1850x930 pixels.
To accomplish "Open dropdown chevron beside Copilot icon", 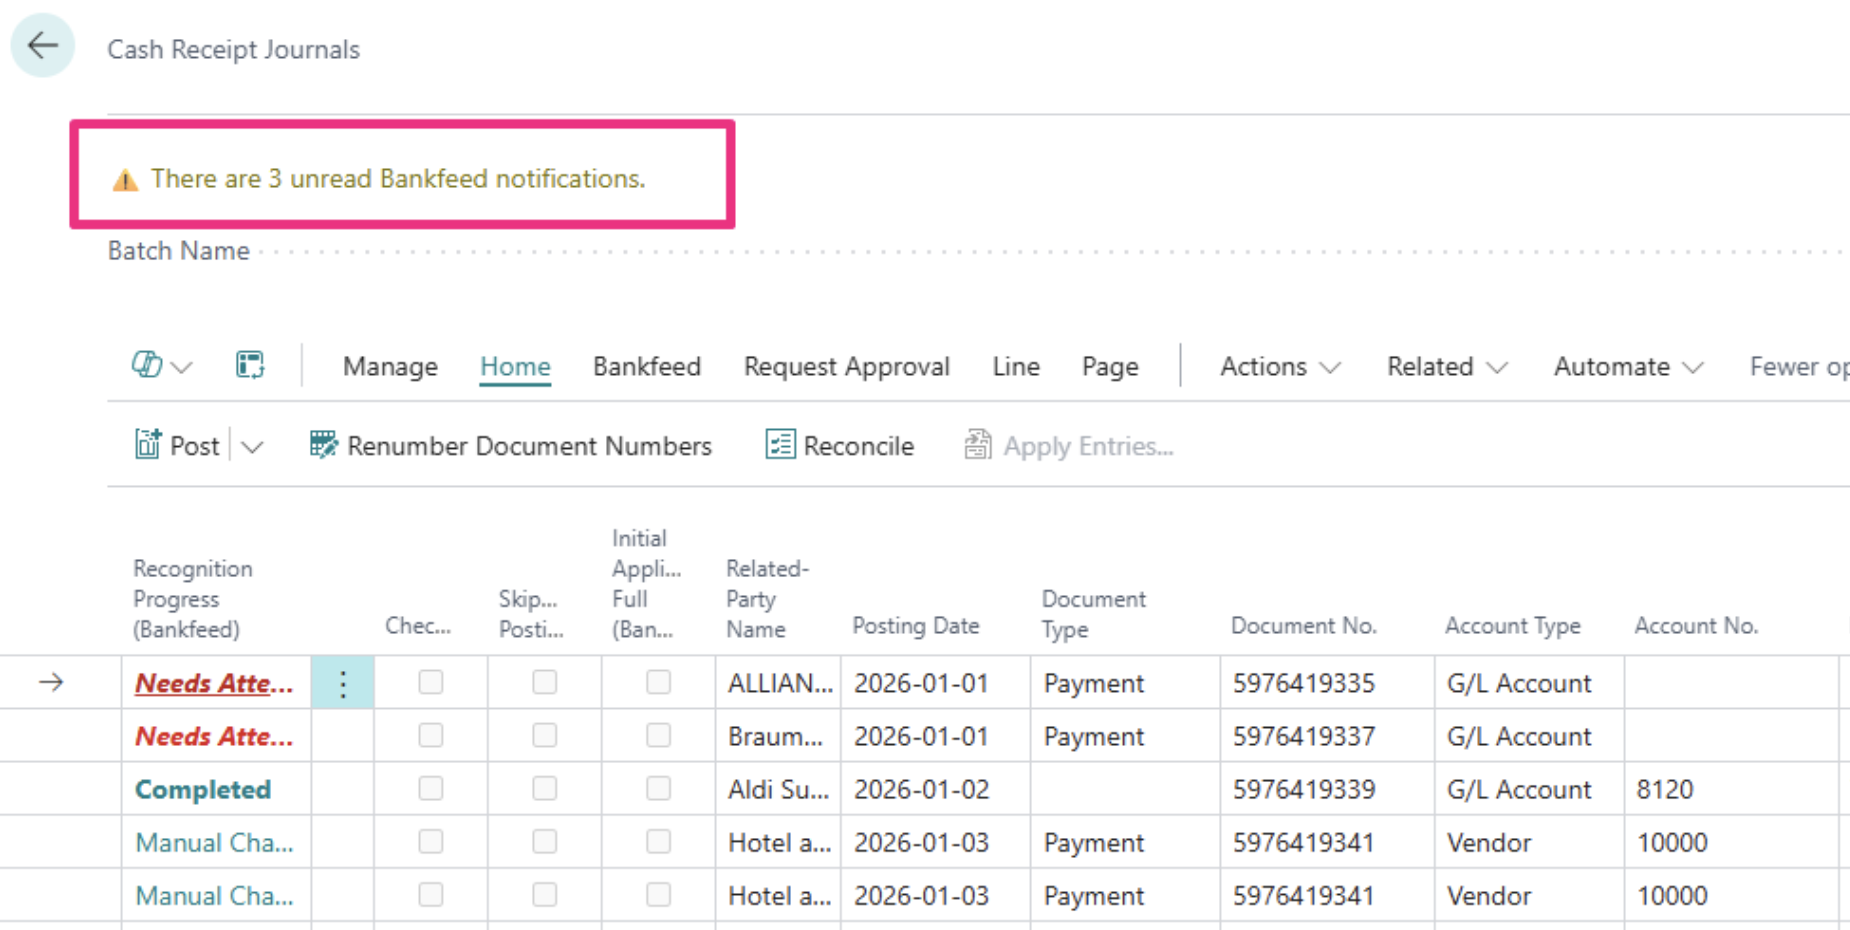I will [x=182, y=367].
